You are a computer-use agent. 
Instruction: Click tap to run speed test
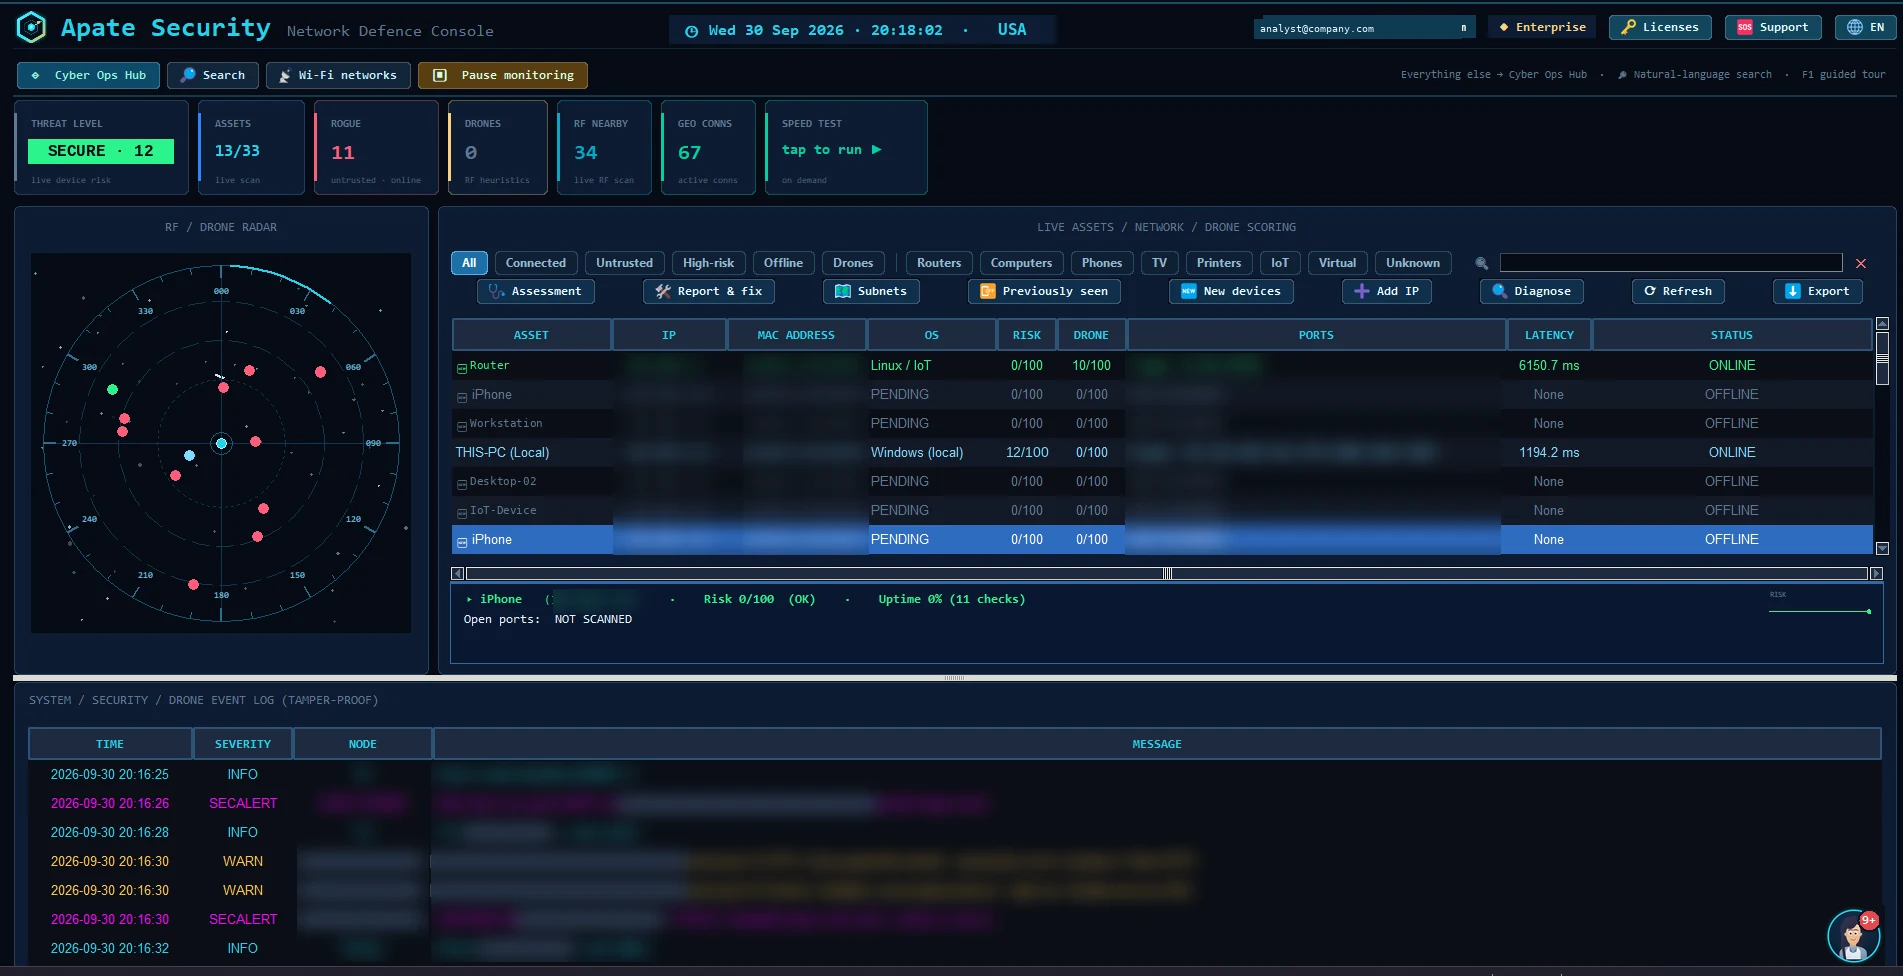click(x=831, y=150)
